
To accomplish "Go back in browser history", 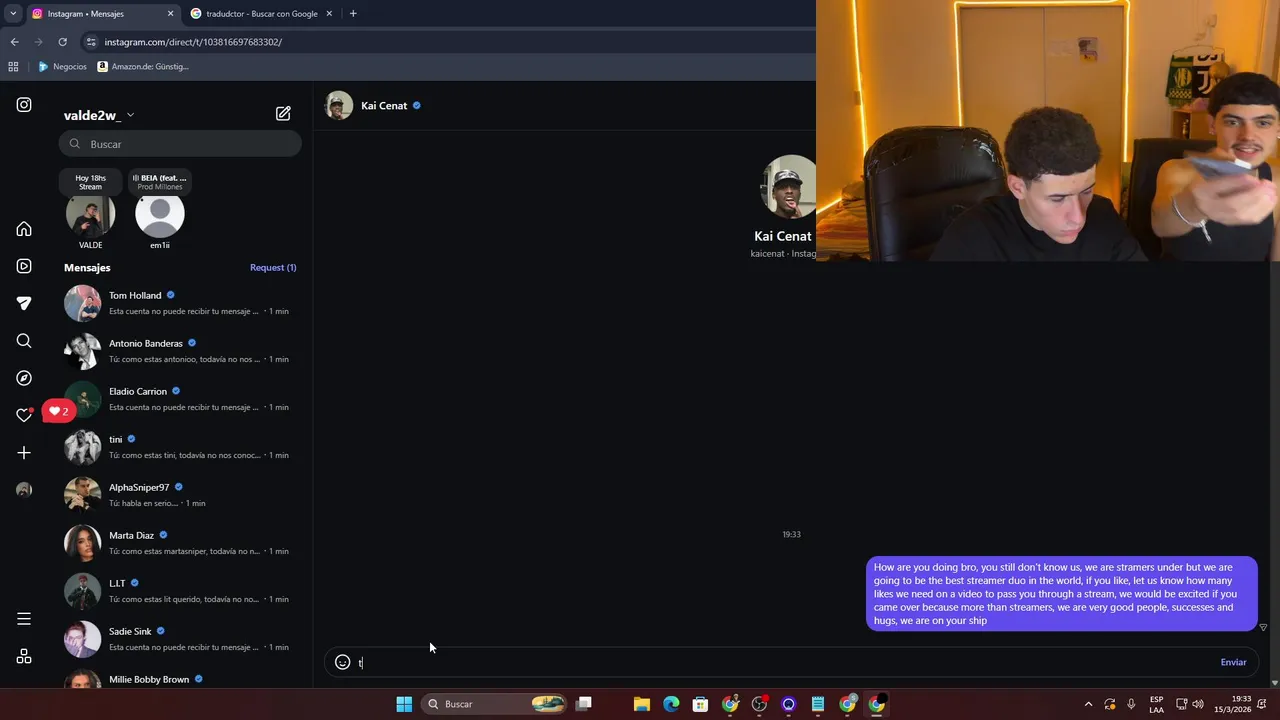I will click(14, 42).
